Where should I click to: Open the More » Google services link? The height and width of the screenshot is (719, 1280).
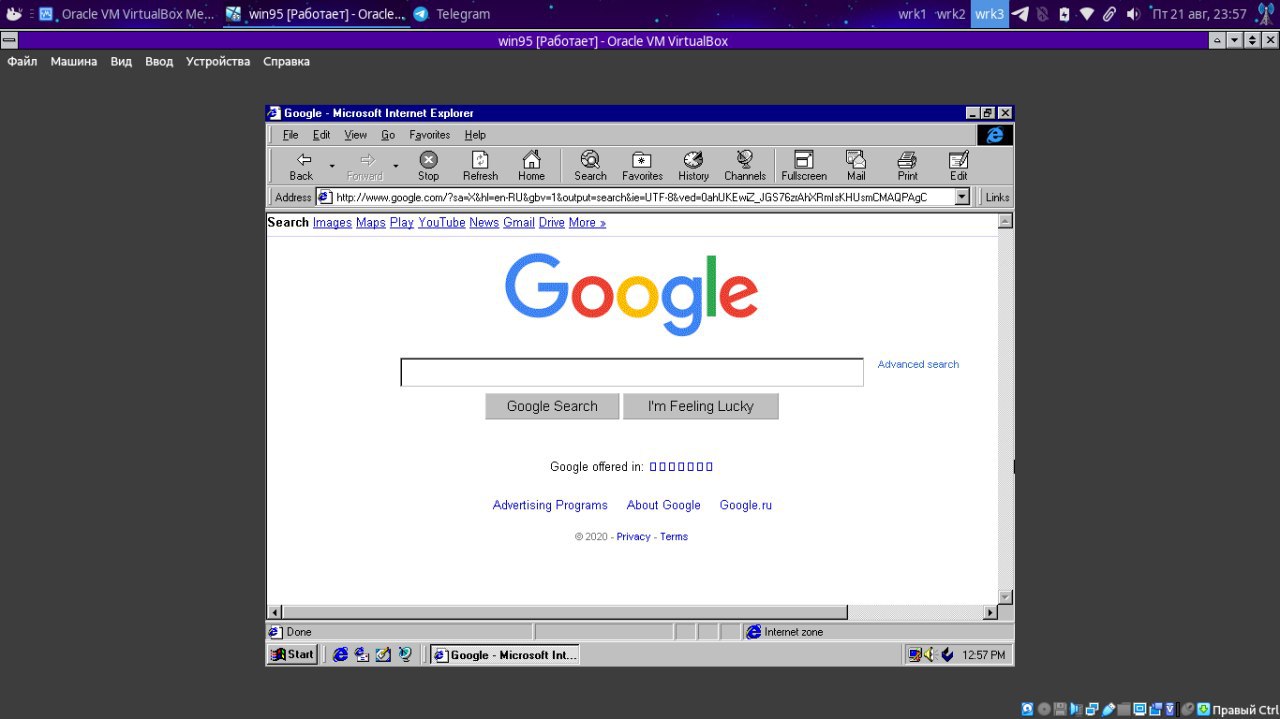pos(587,222)
